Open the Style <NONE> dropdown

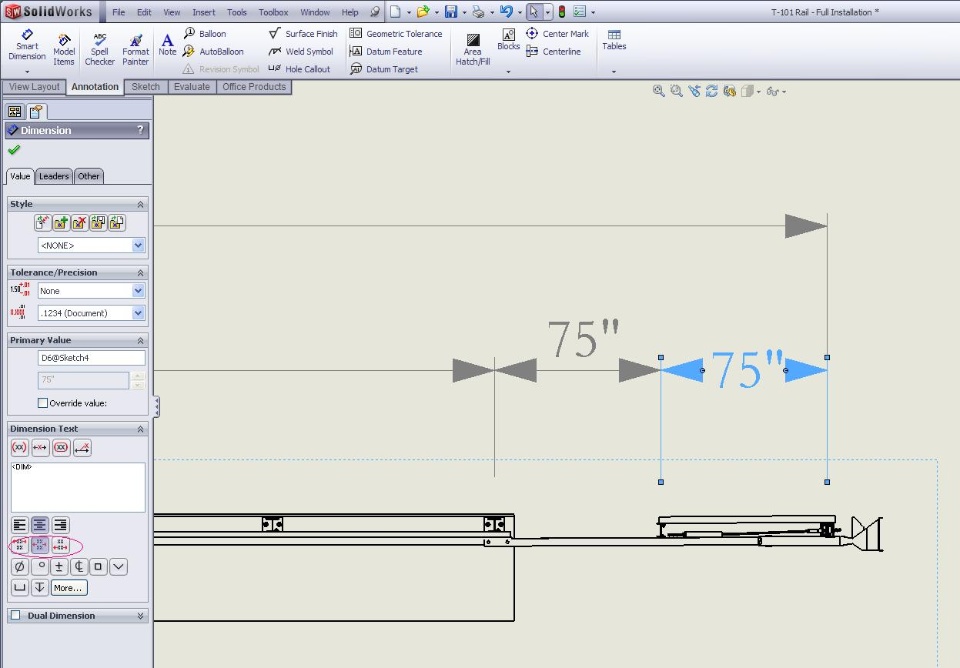coord(138,246)
